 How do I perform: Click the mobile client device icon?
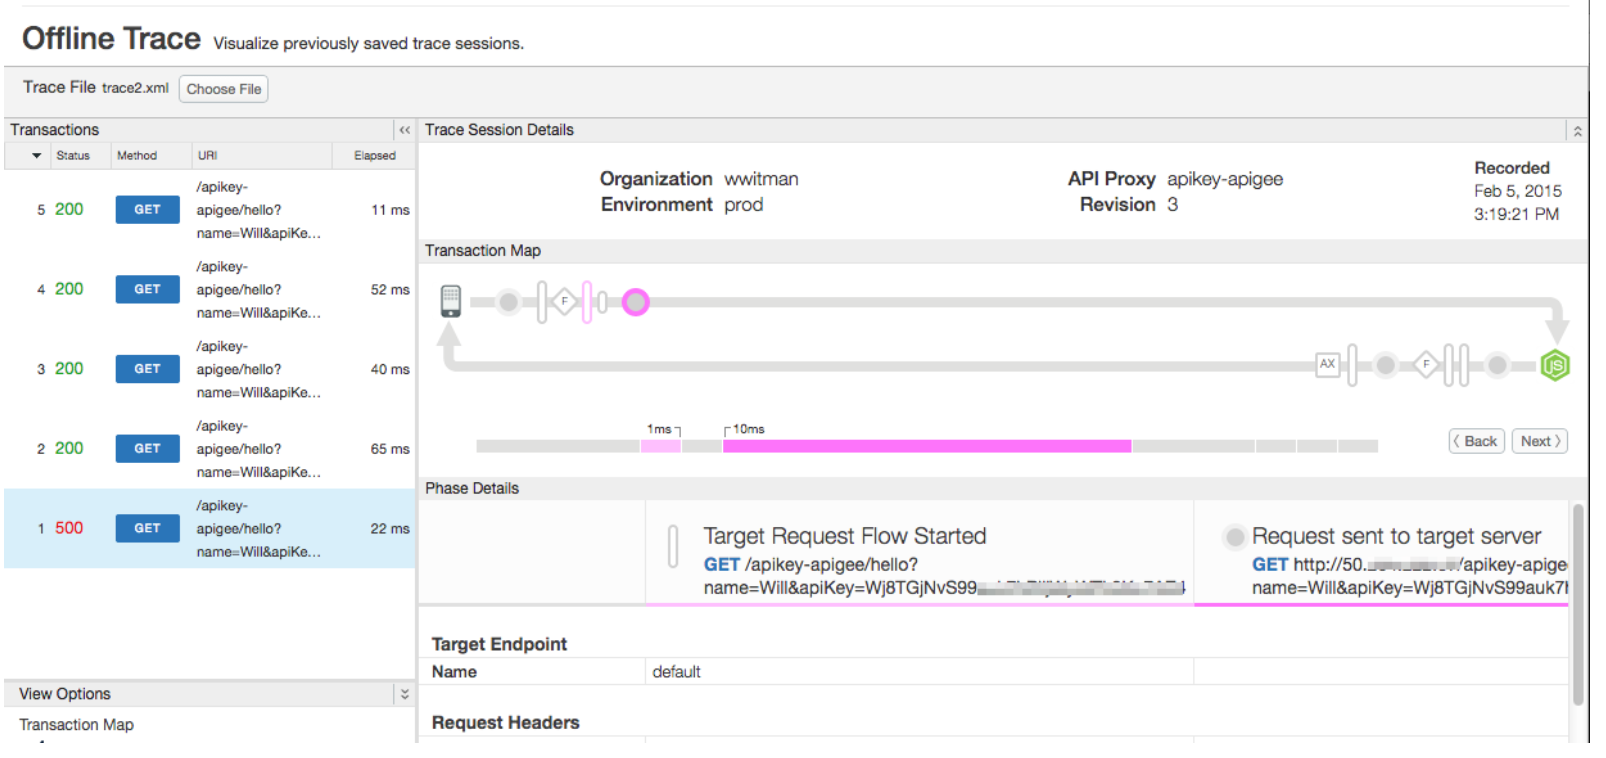click(451, 300)
